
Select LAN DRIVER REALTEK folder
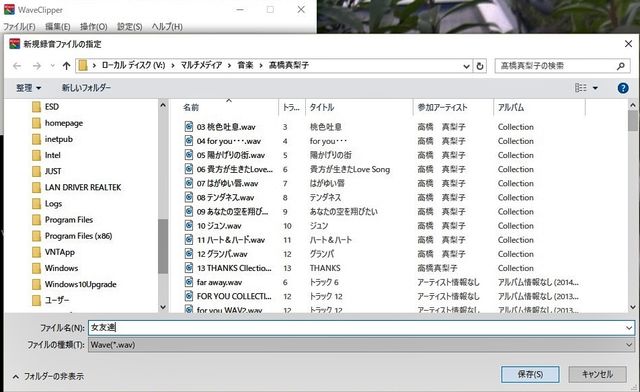pyautogui.click(x=77, y=187)
